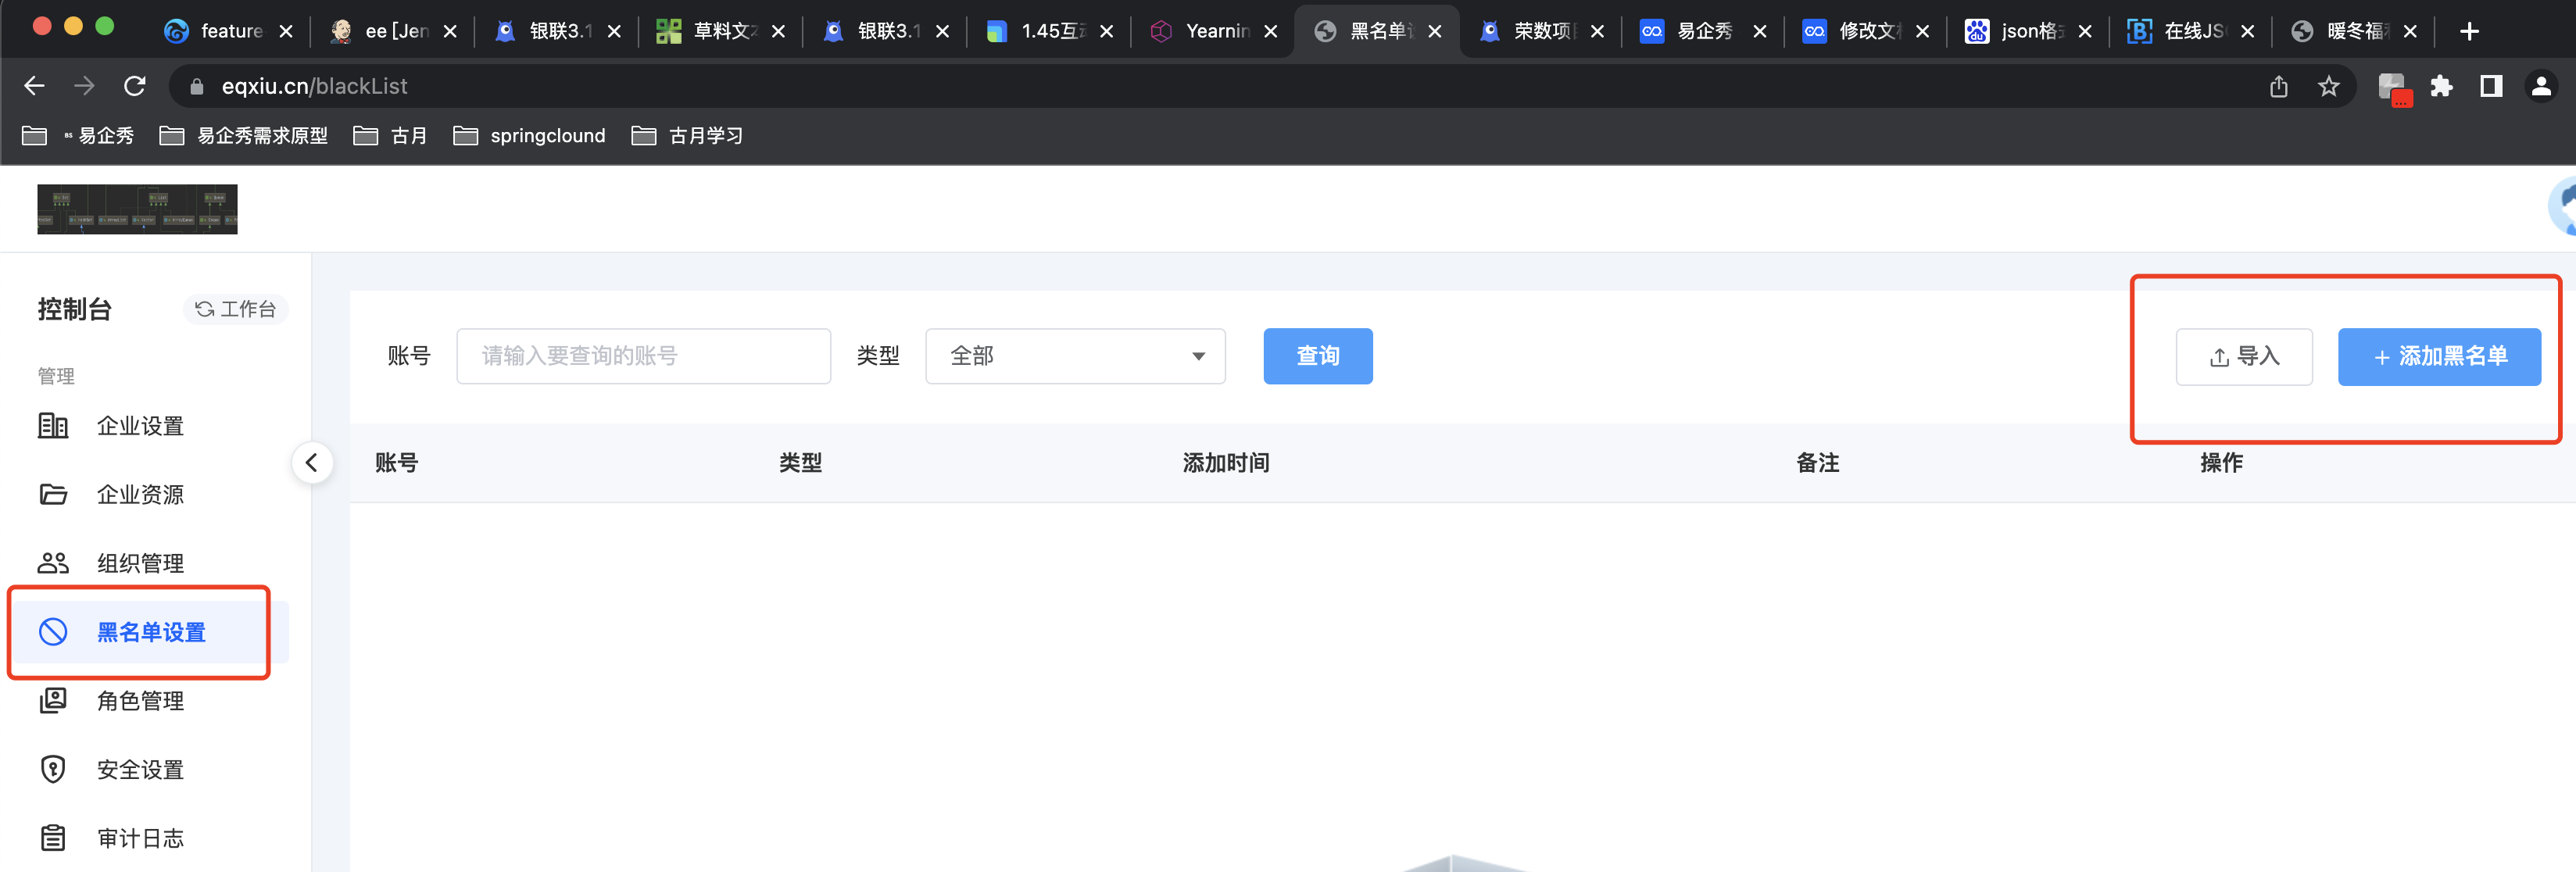The height and width of the screenshot is (872, 2576).
Task: Click the 添加黑名单 button
Action: [2439, 357]
